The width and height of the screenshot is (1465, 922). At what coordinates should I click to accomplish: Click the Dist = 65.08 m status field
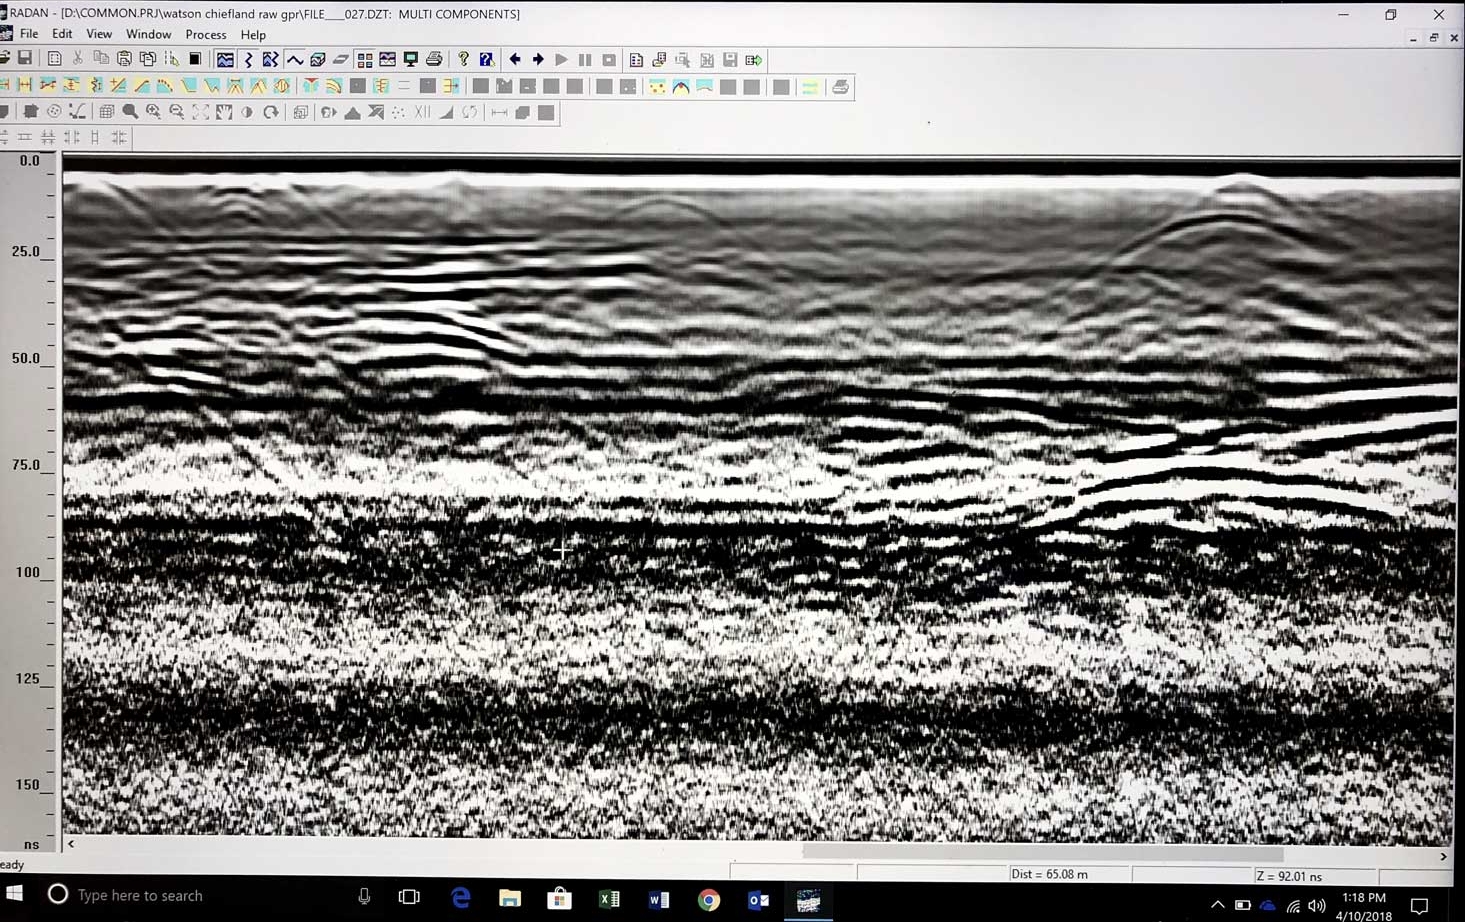1069,874
